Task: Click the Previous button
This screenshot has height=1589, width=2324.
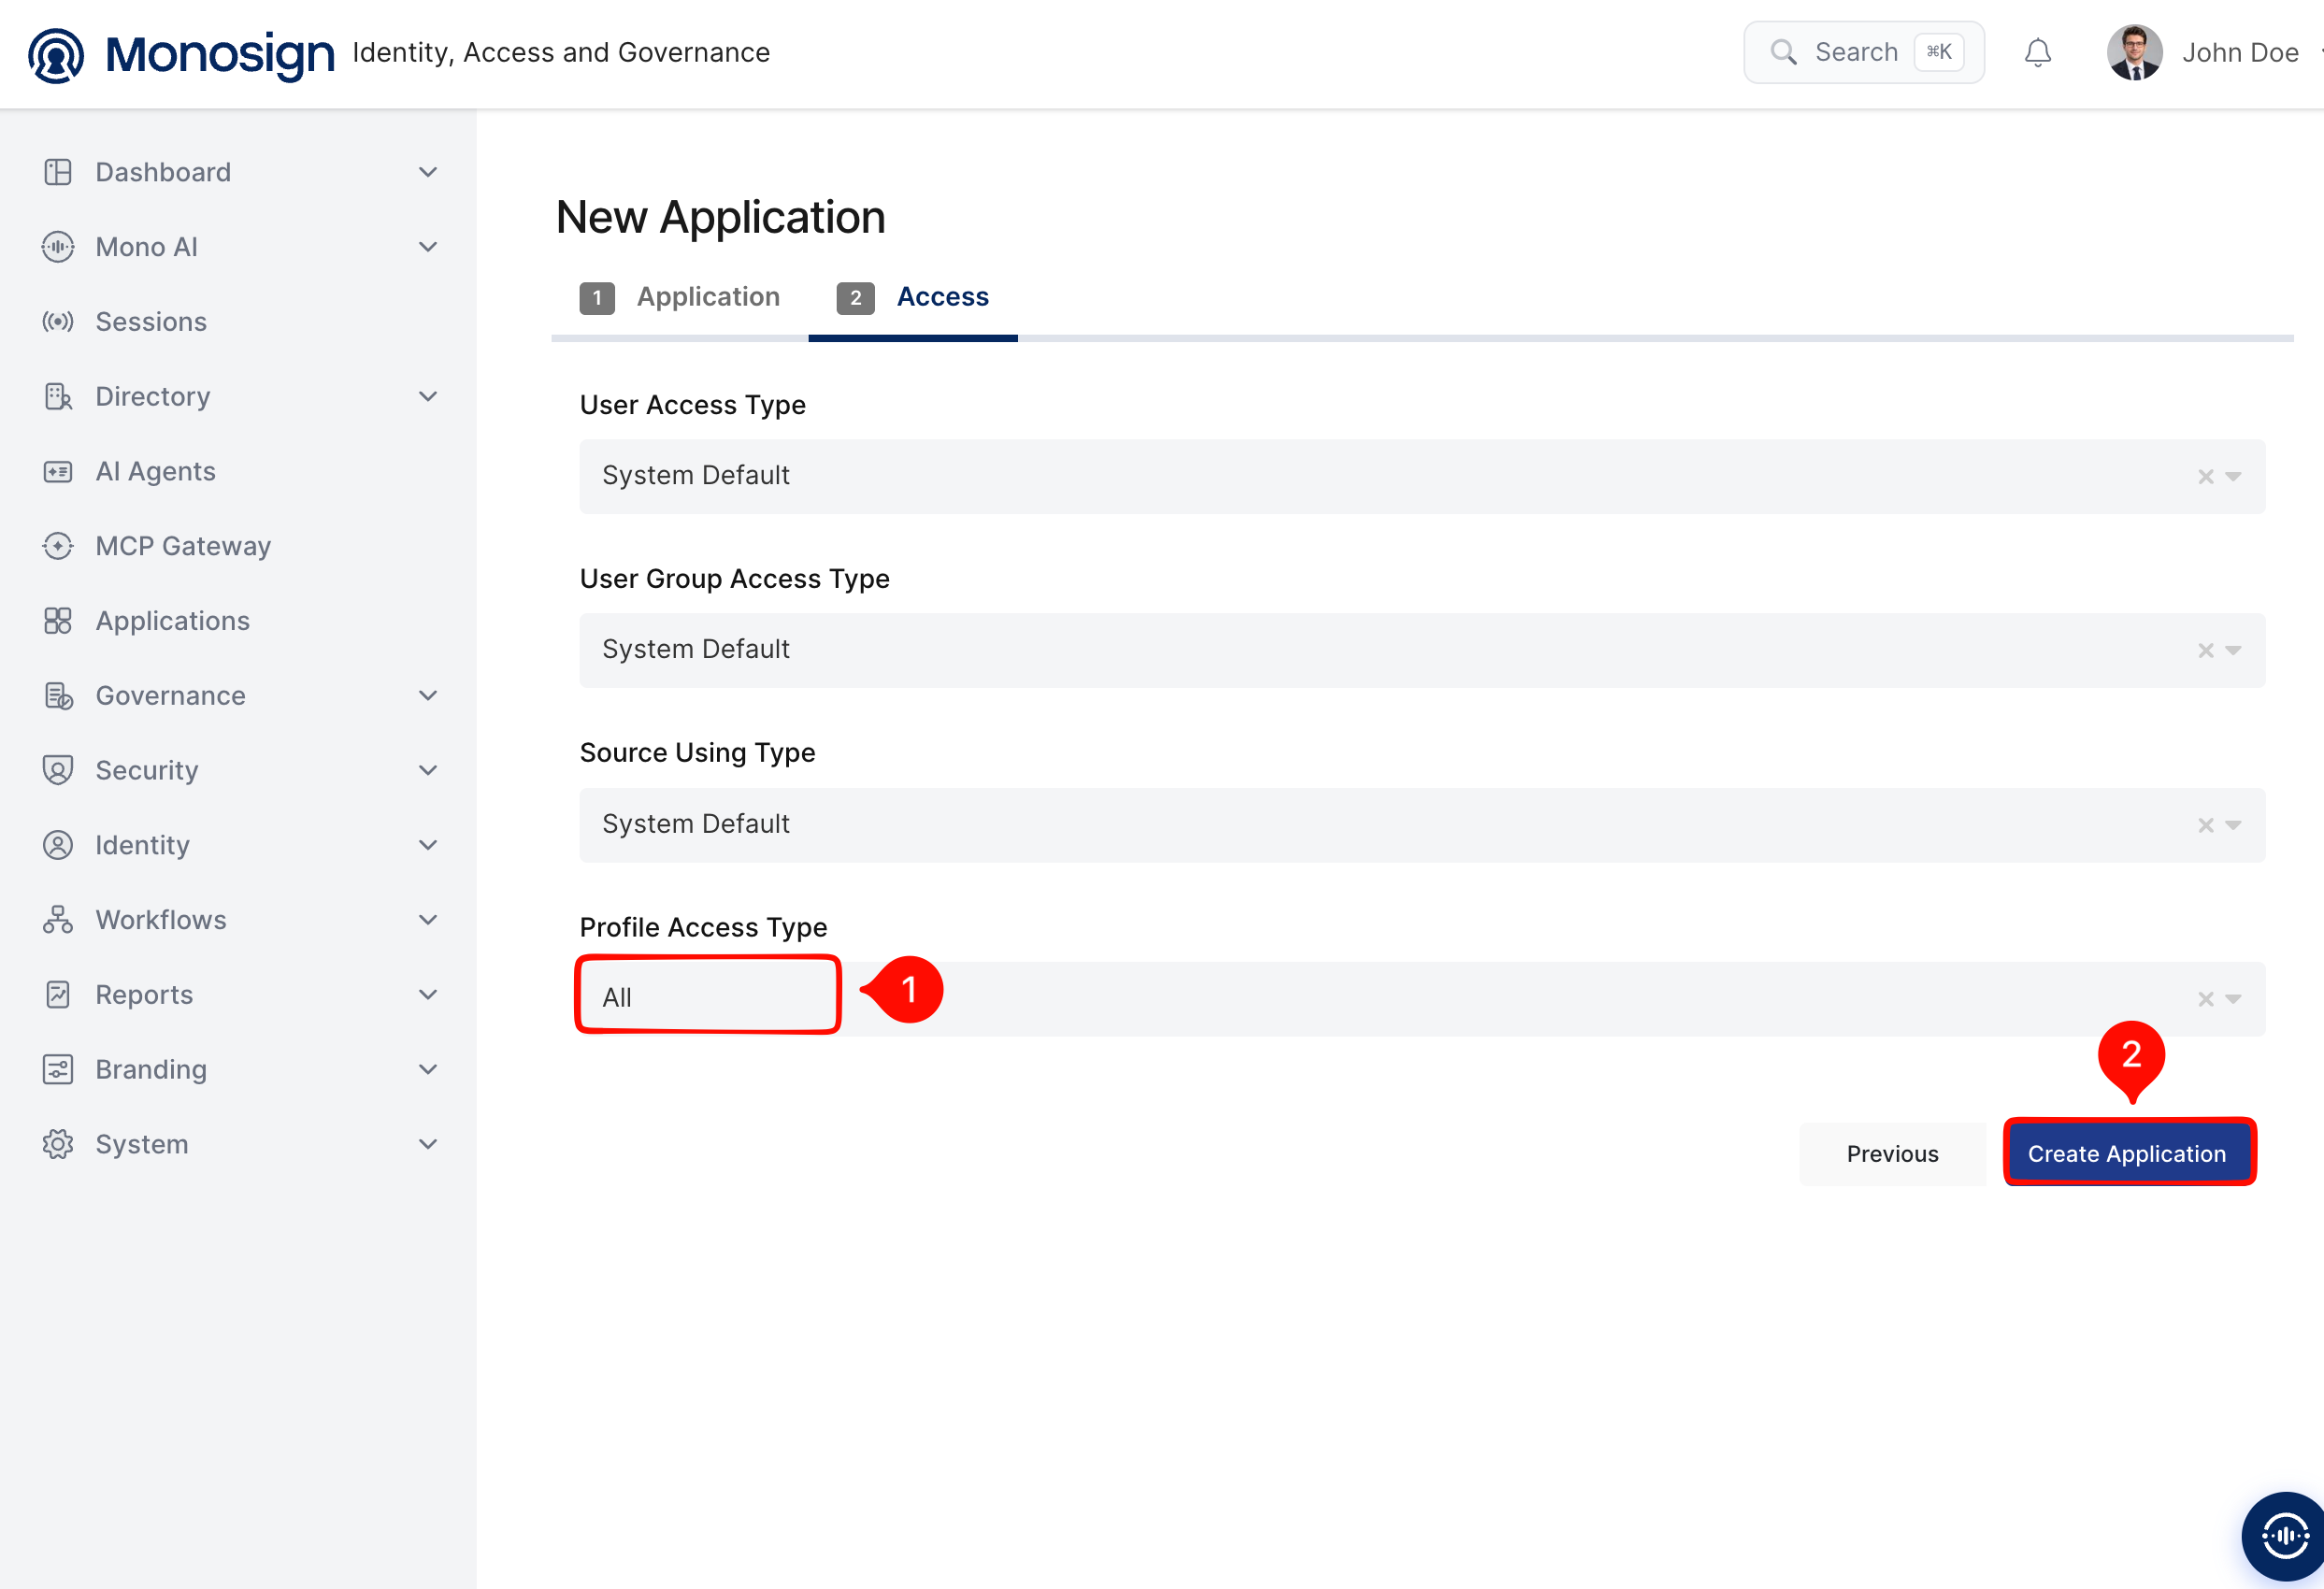Action: pos(1892,1153)
